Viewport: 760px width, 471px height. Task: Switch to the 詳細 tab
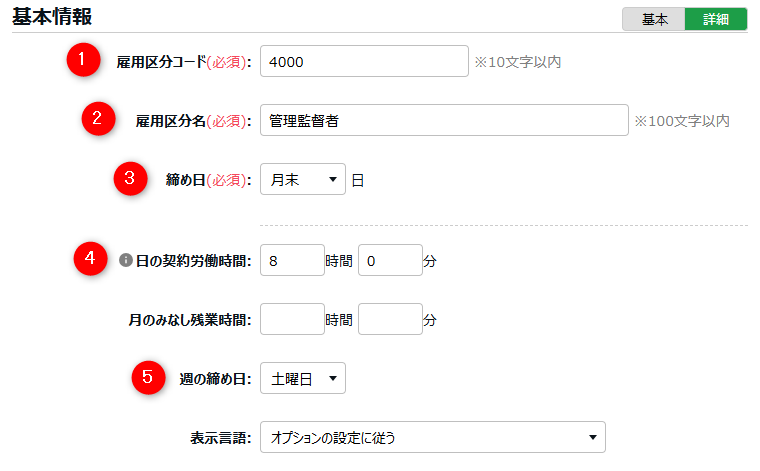[715, 19]
